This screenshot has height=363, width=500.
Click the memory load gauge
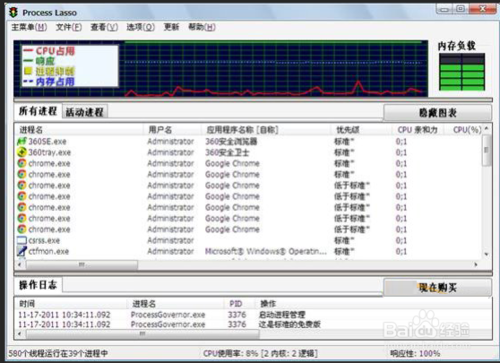(x=462, y=72)
